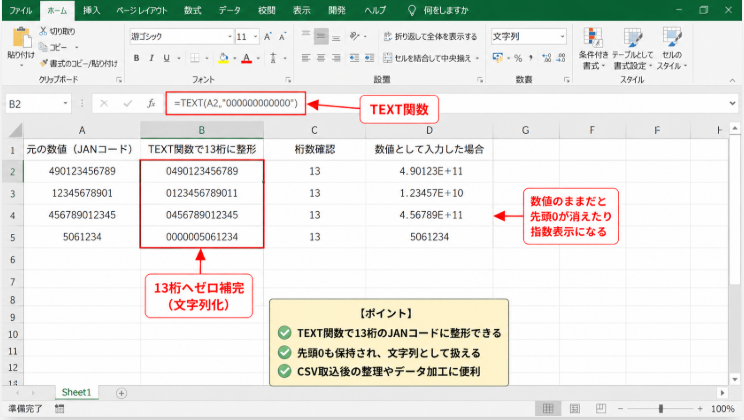744x420 pixels.
Task: Zoom out with the minus button
Action: click(620, 409)
